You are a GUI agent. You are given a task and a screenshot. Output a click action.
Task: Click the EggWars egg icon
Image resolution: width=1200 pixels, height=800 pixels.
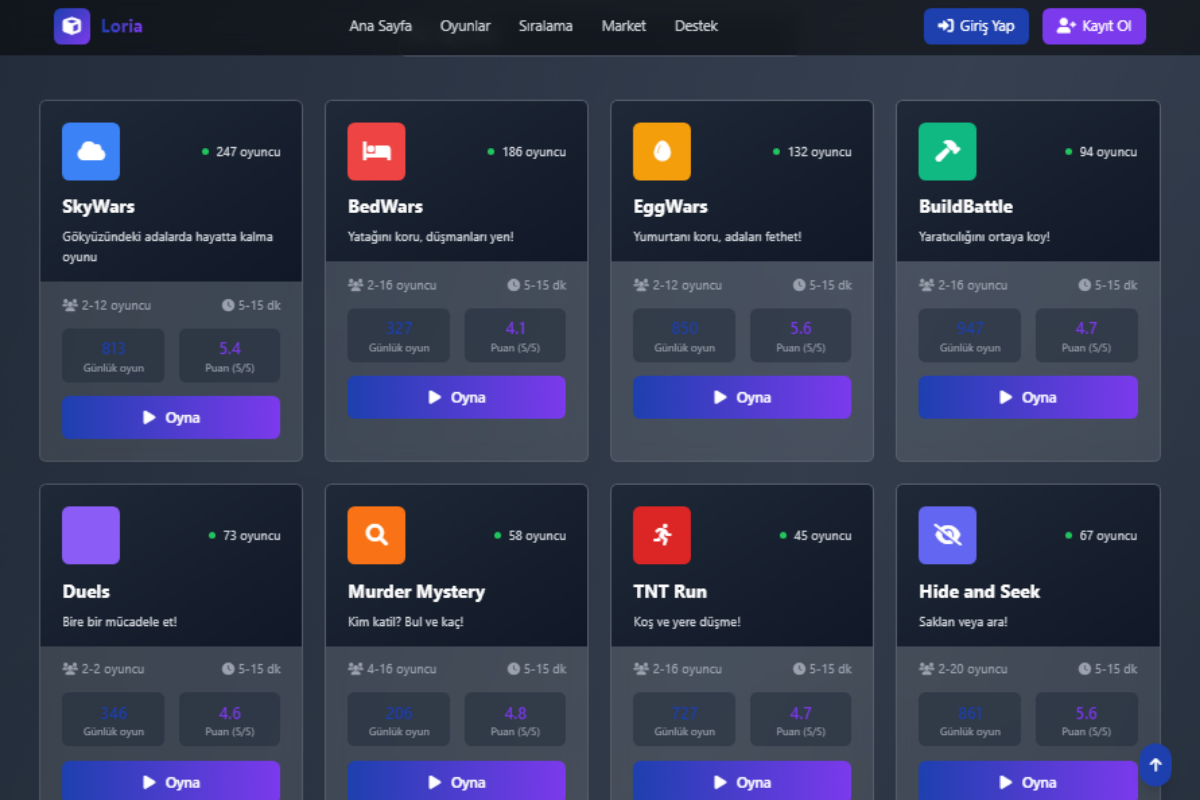pyautogui.click(x=662, y=152)
